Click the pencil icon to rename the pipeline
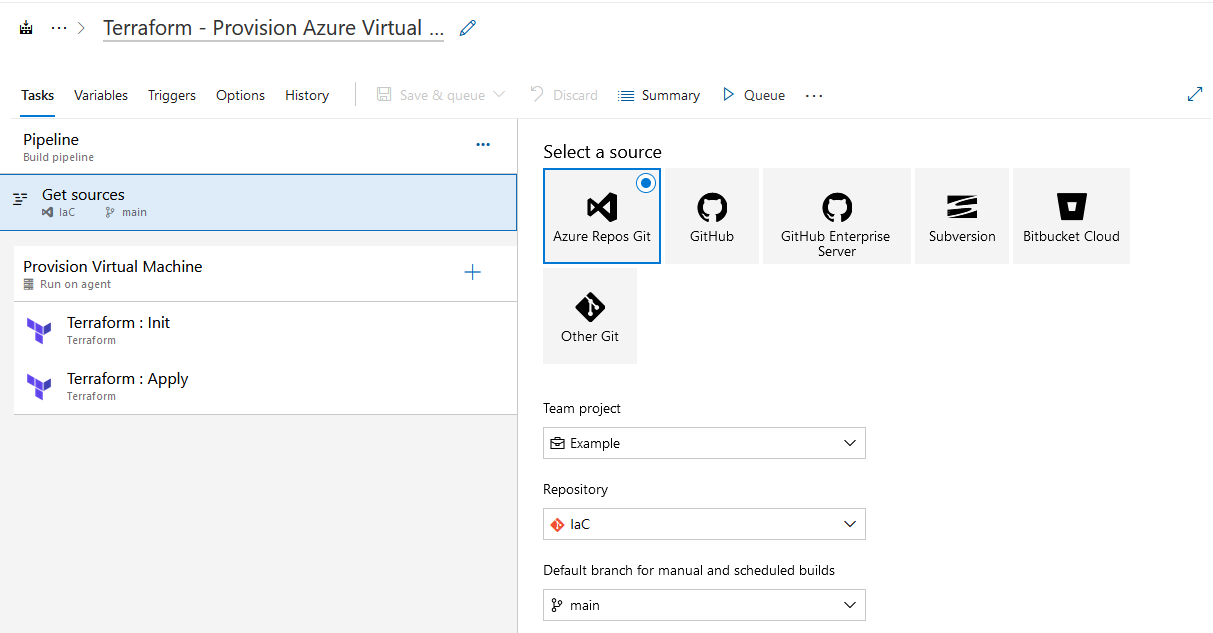Image resolution: width=1213 pixels, height=633 pixels. tap(467, 28)
